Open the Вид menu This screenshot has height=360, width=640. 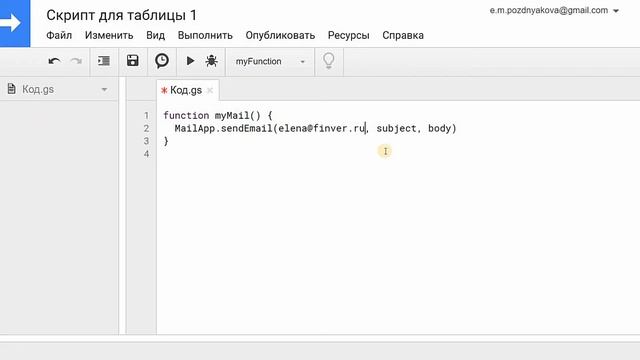point(156,36)
